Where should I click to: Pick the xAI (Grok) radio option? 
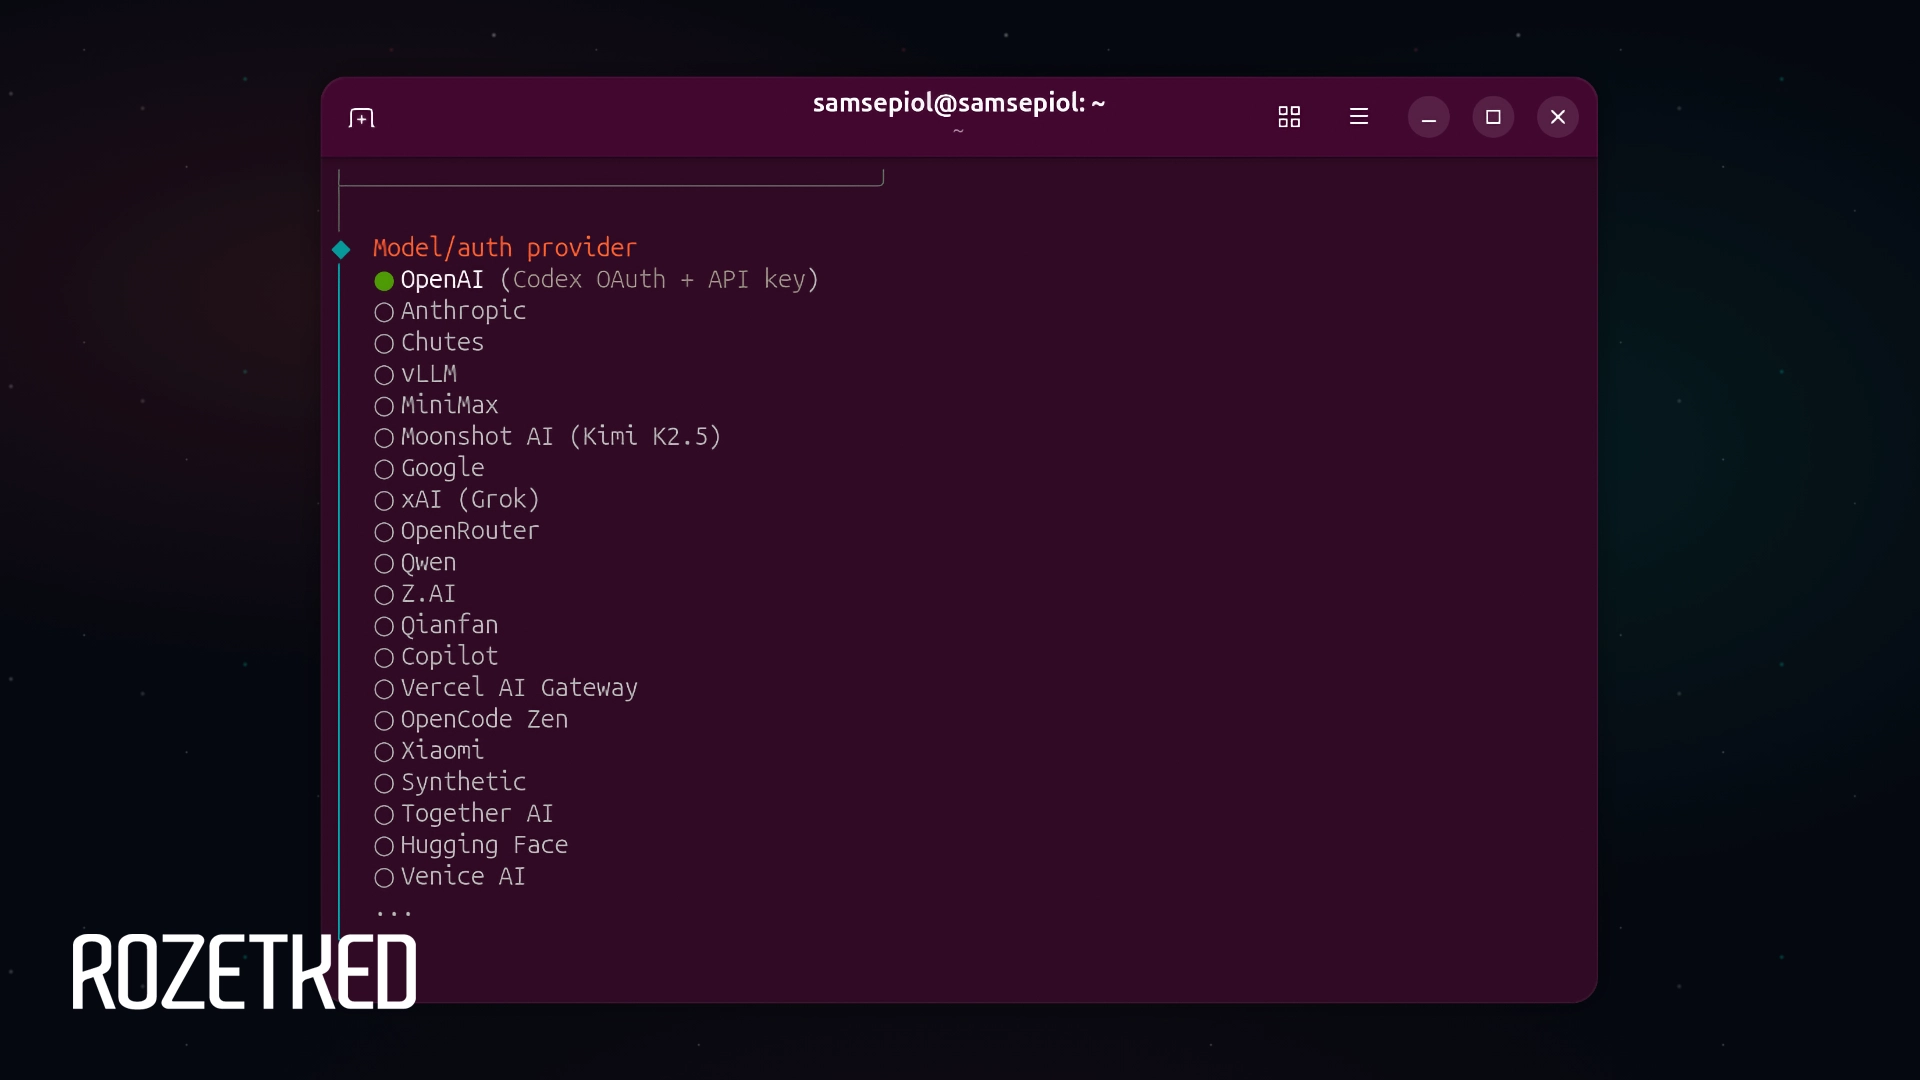point(384,500)
